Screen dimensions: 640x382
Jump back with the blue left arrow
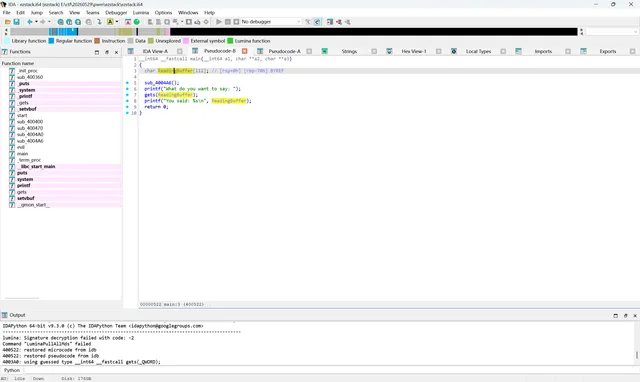pos(30,22)
